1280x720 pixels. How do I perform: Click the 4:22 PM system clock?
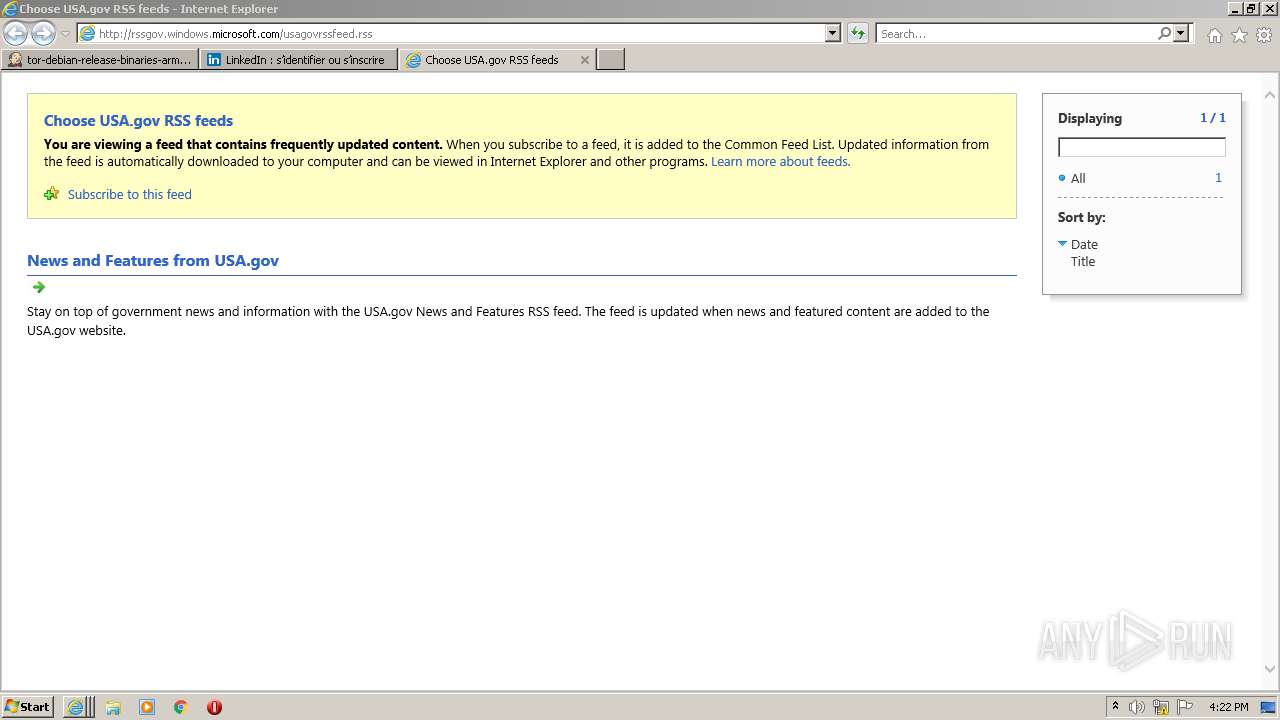click(x=1228, y=707)
